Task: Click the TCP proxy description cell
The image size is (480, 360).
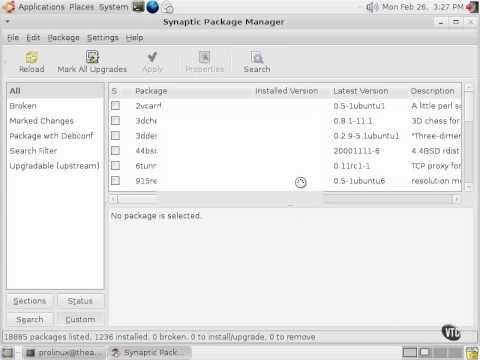Action: [436, 166]
